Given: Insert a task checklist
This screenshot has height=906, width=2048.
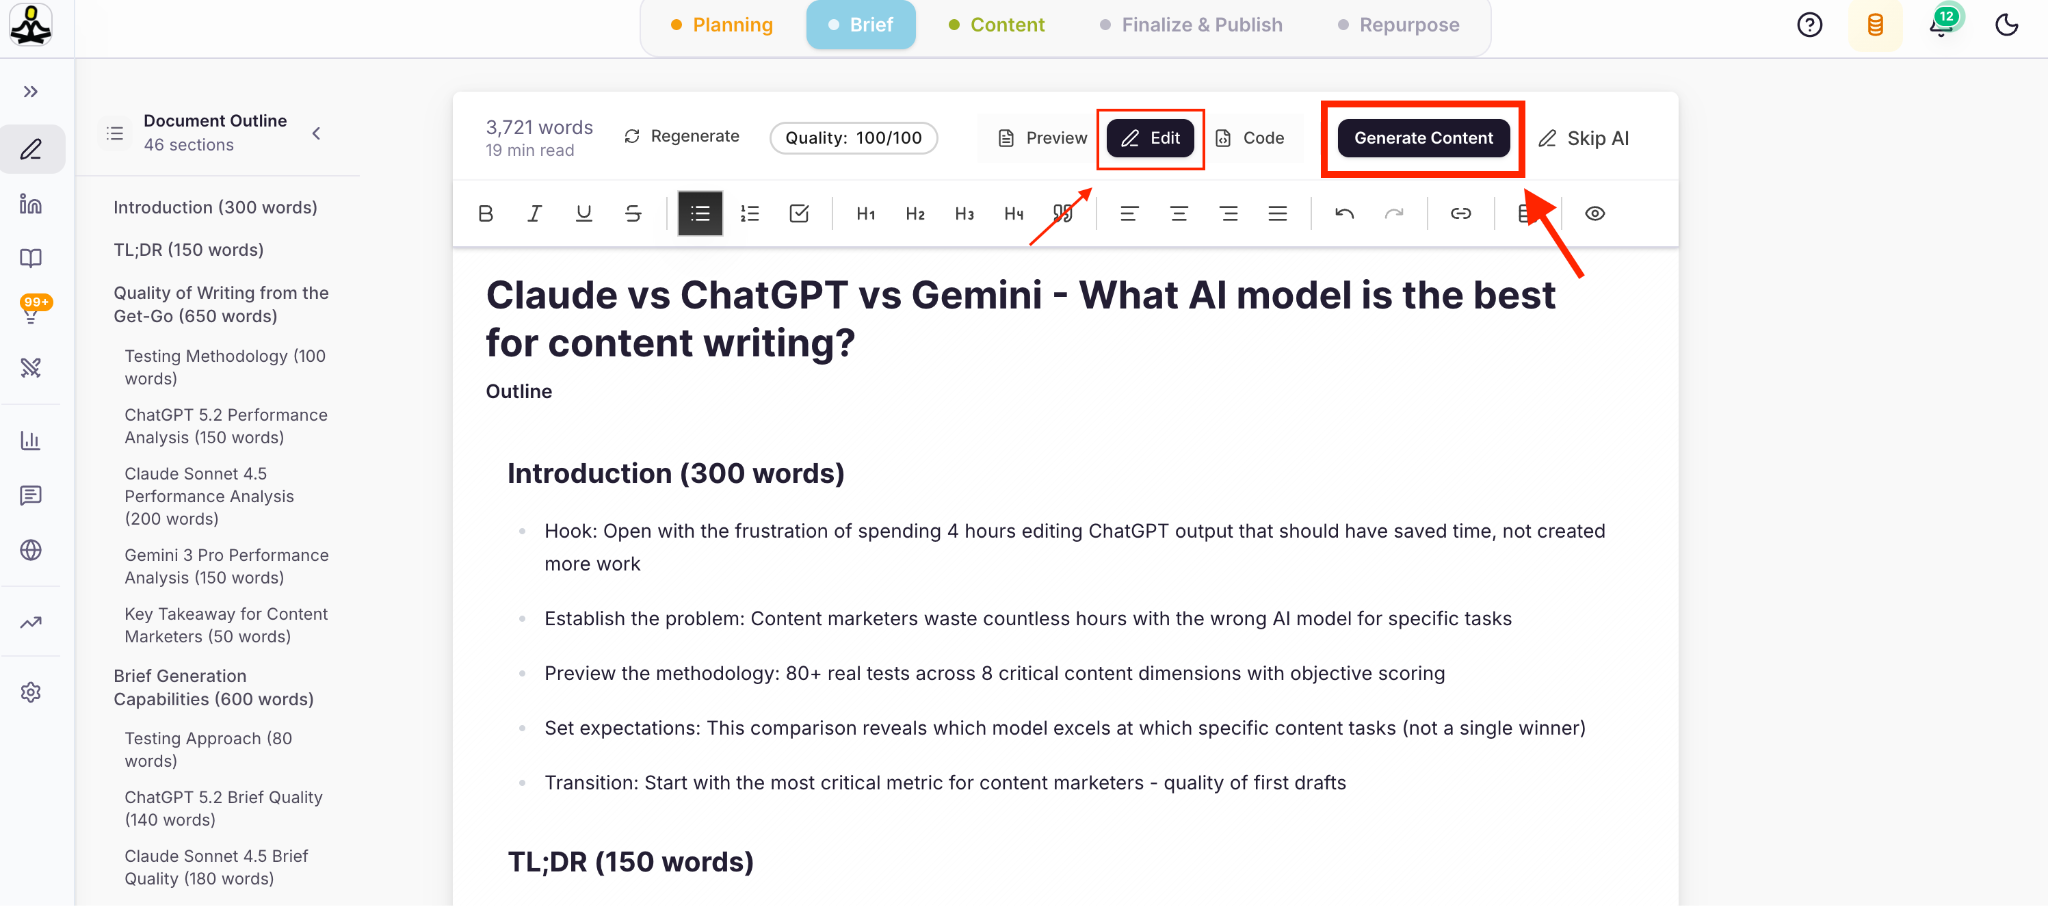Looking at the screenshot, I should tap(799, 213).
